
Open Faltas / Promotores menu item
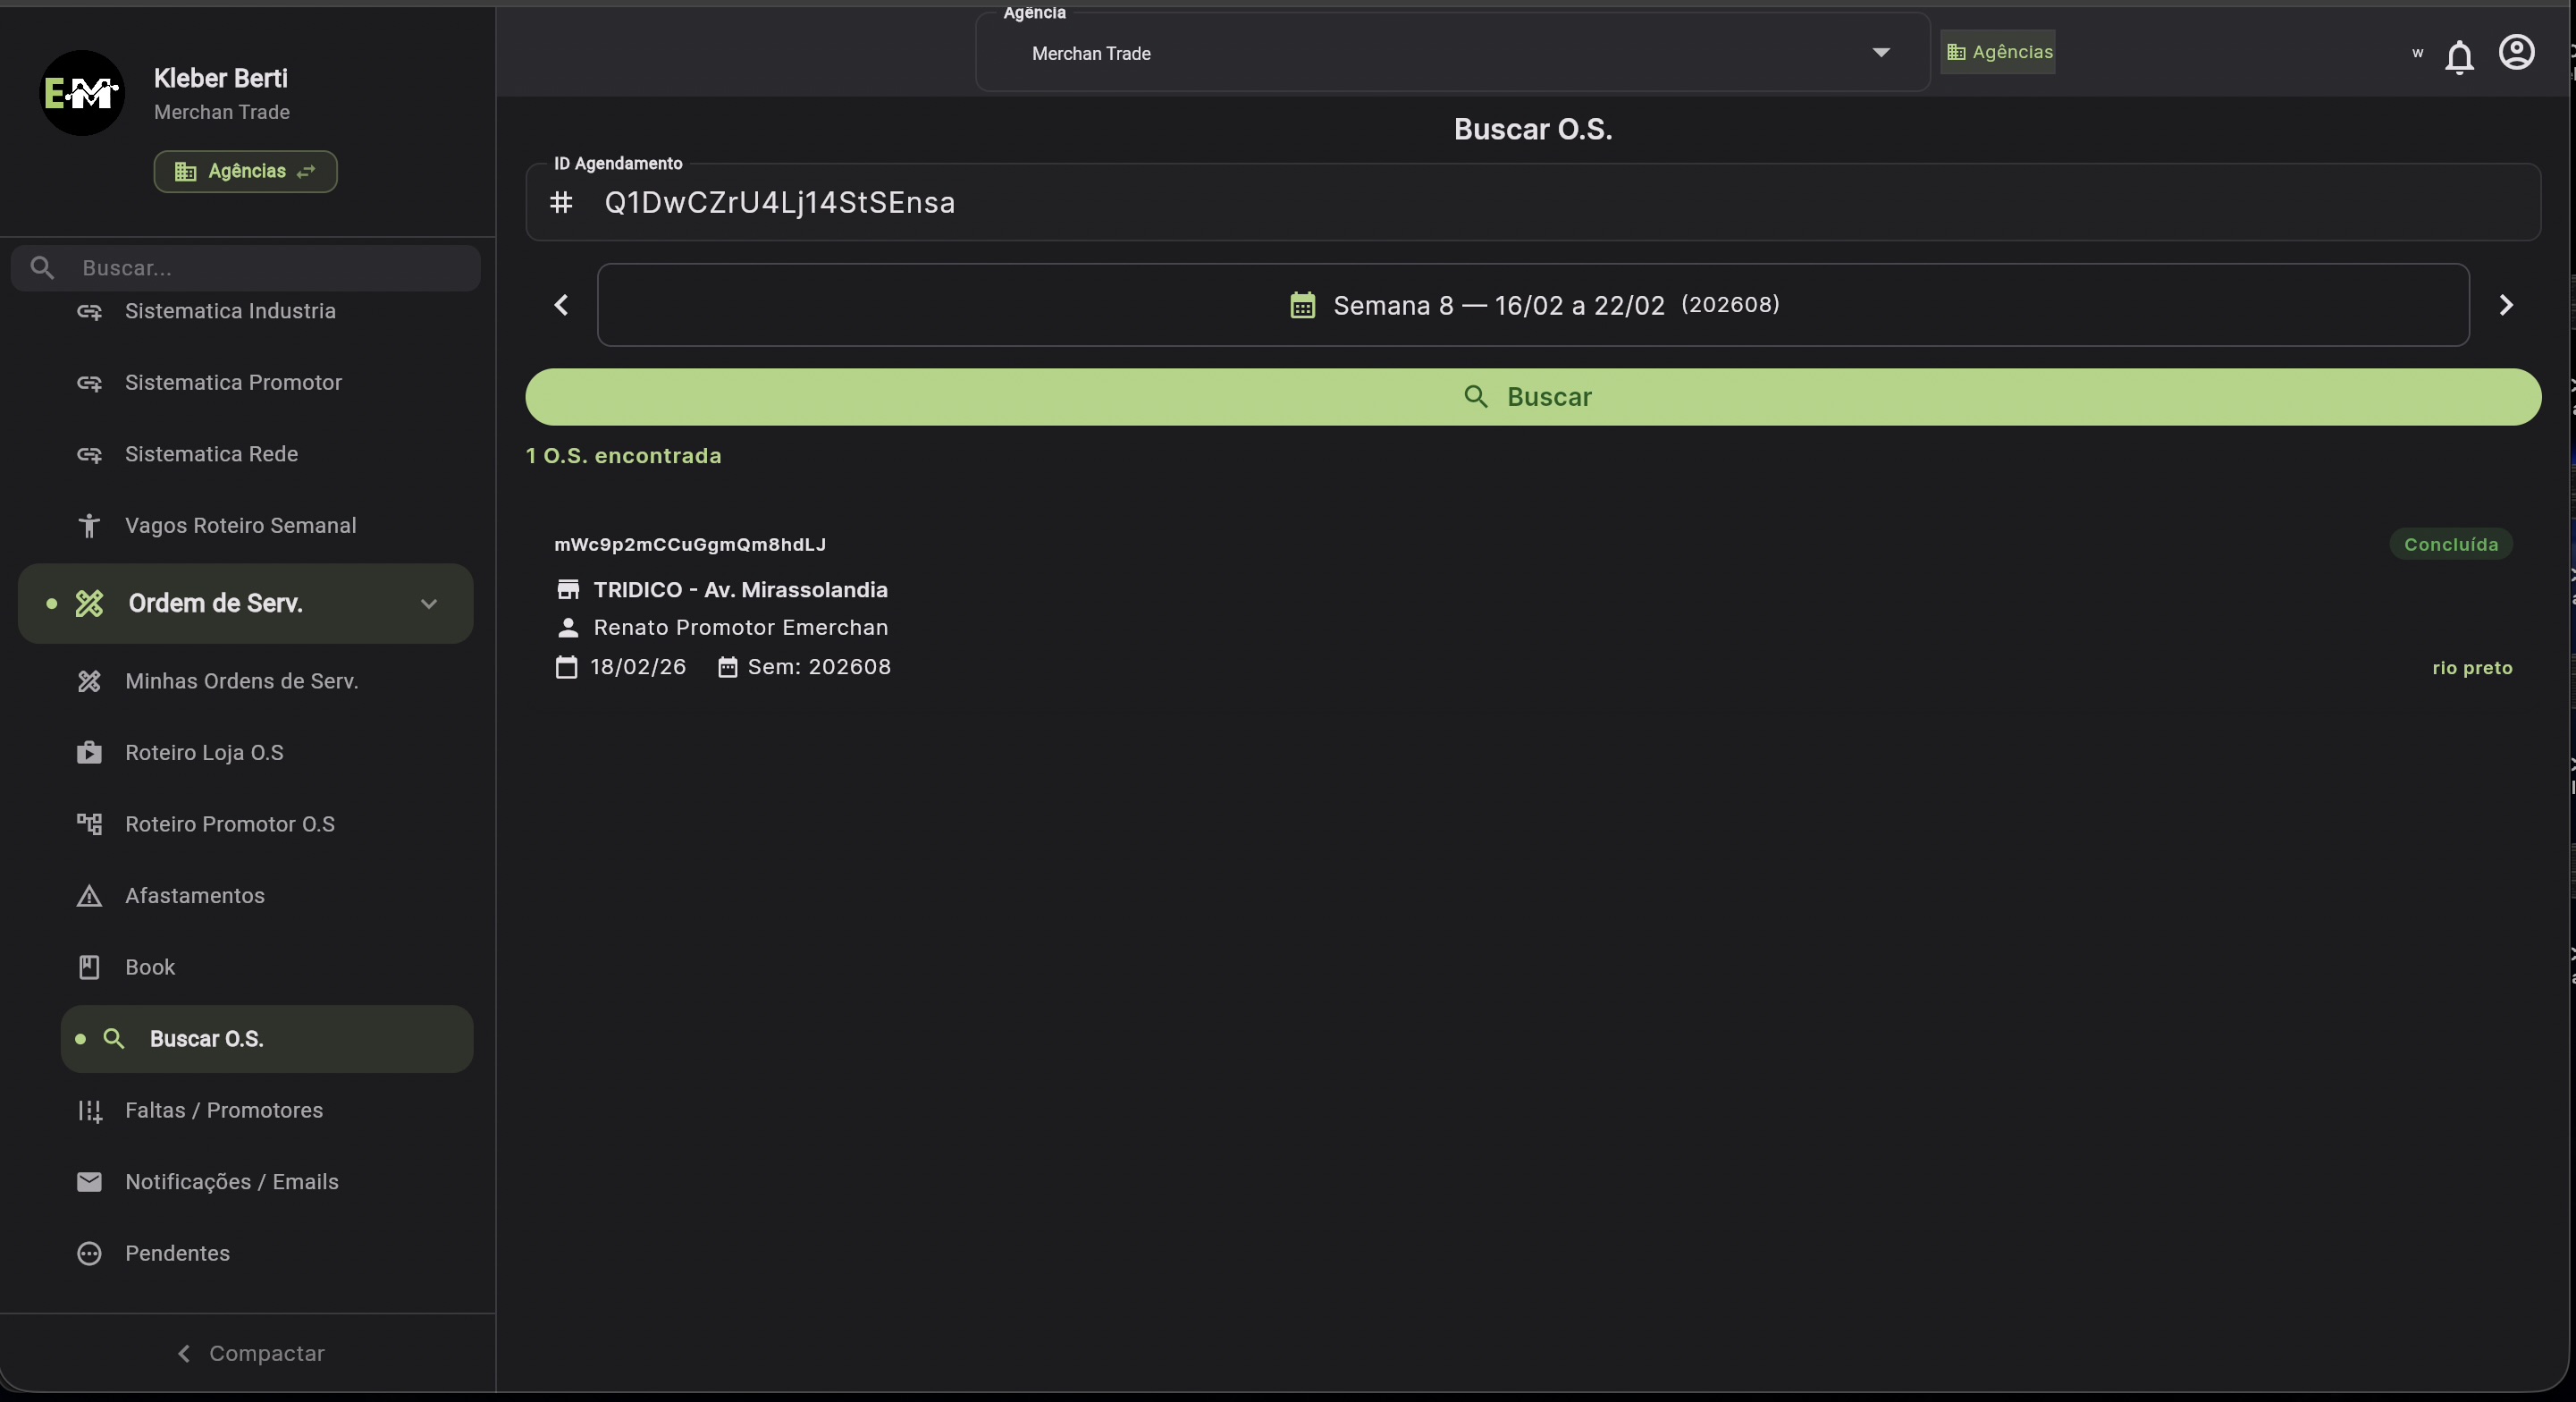click(x=223, y=1110)
